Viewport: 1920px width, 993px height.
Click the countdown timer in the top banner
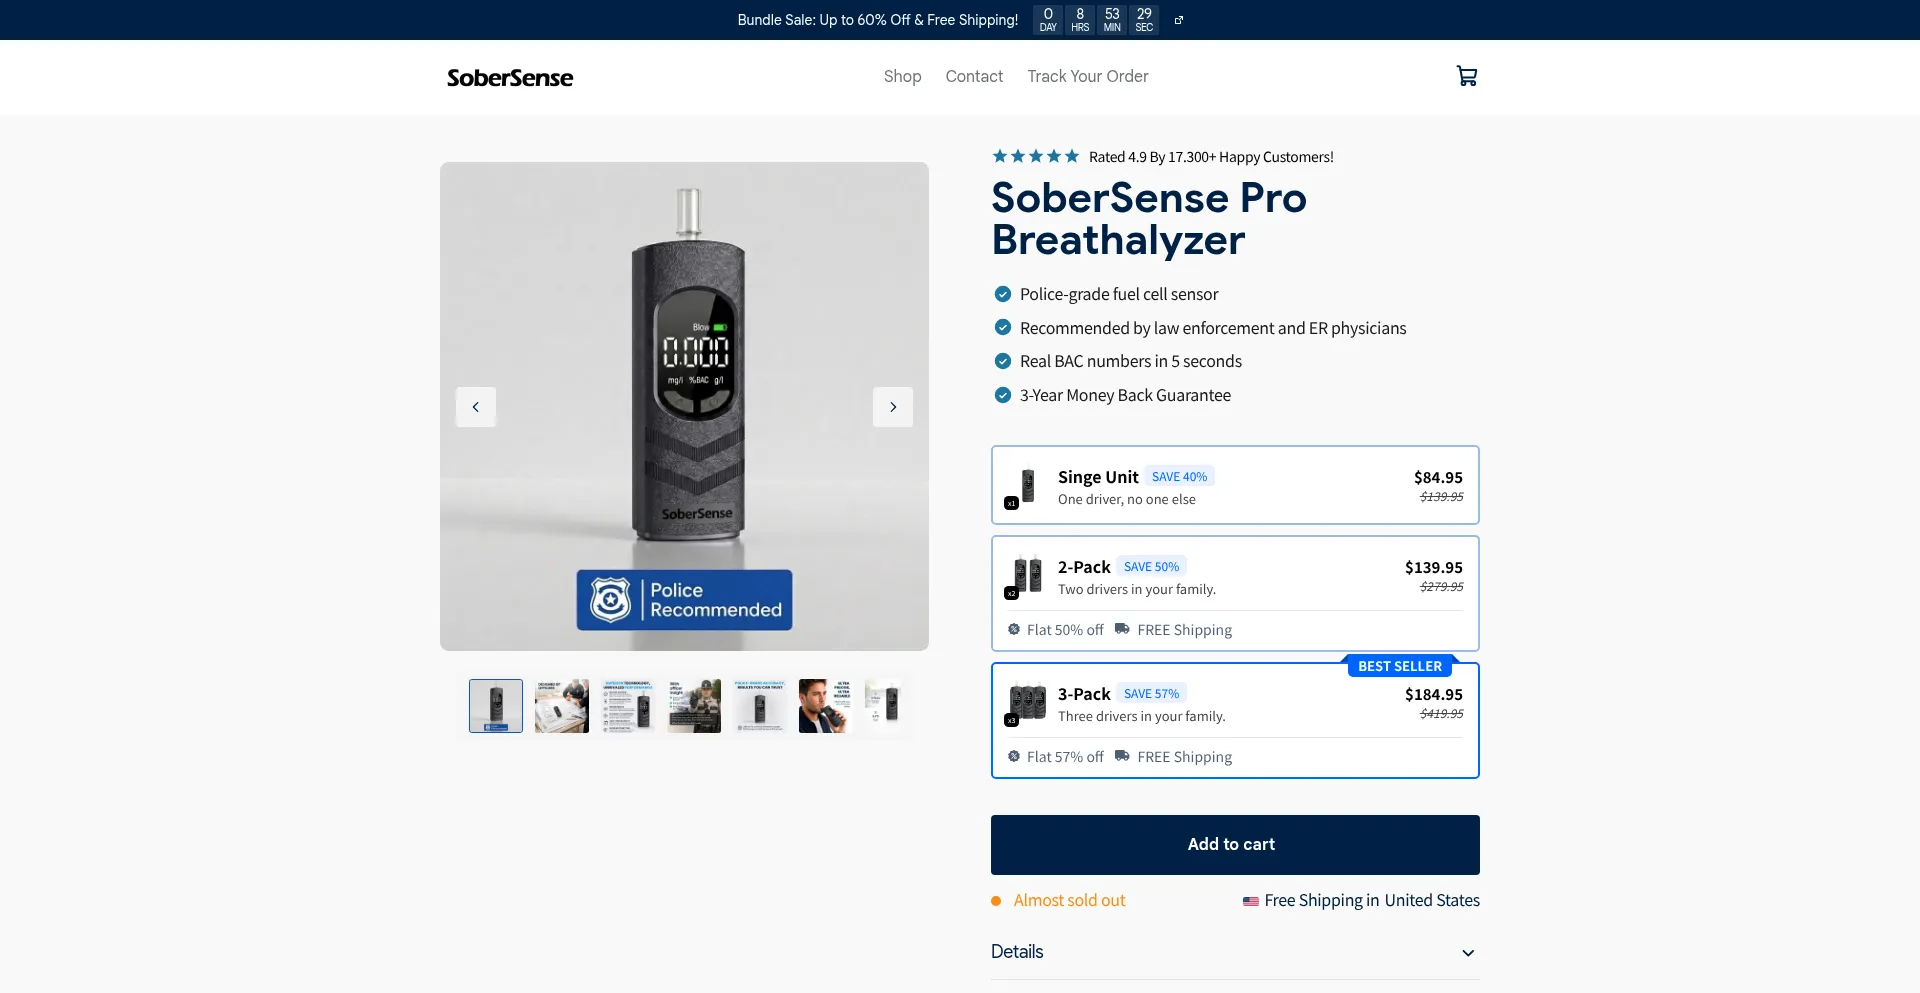pos(1096,20)
